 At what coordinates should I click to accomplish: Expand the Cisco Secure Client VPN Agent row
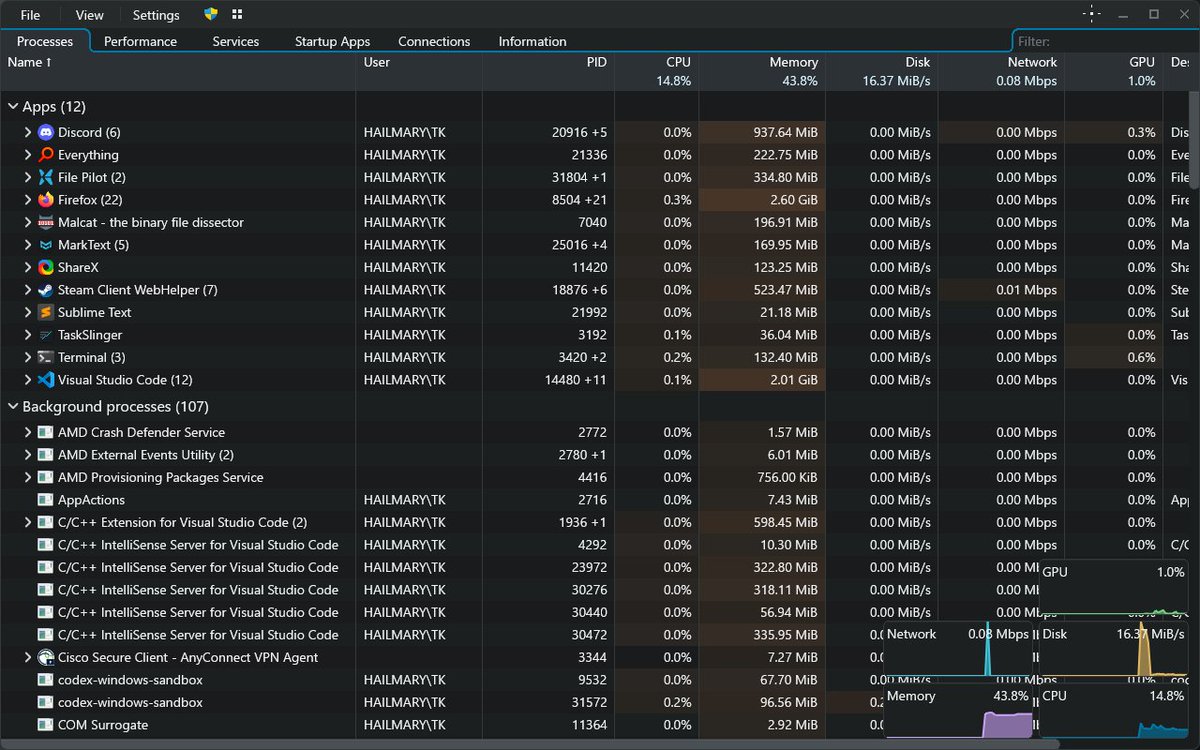click(28, 657)
